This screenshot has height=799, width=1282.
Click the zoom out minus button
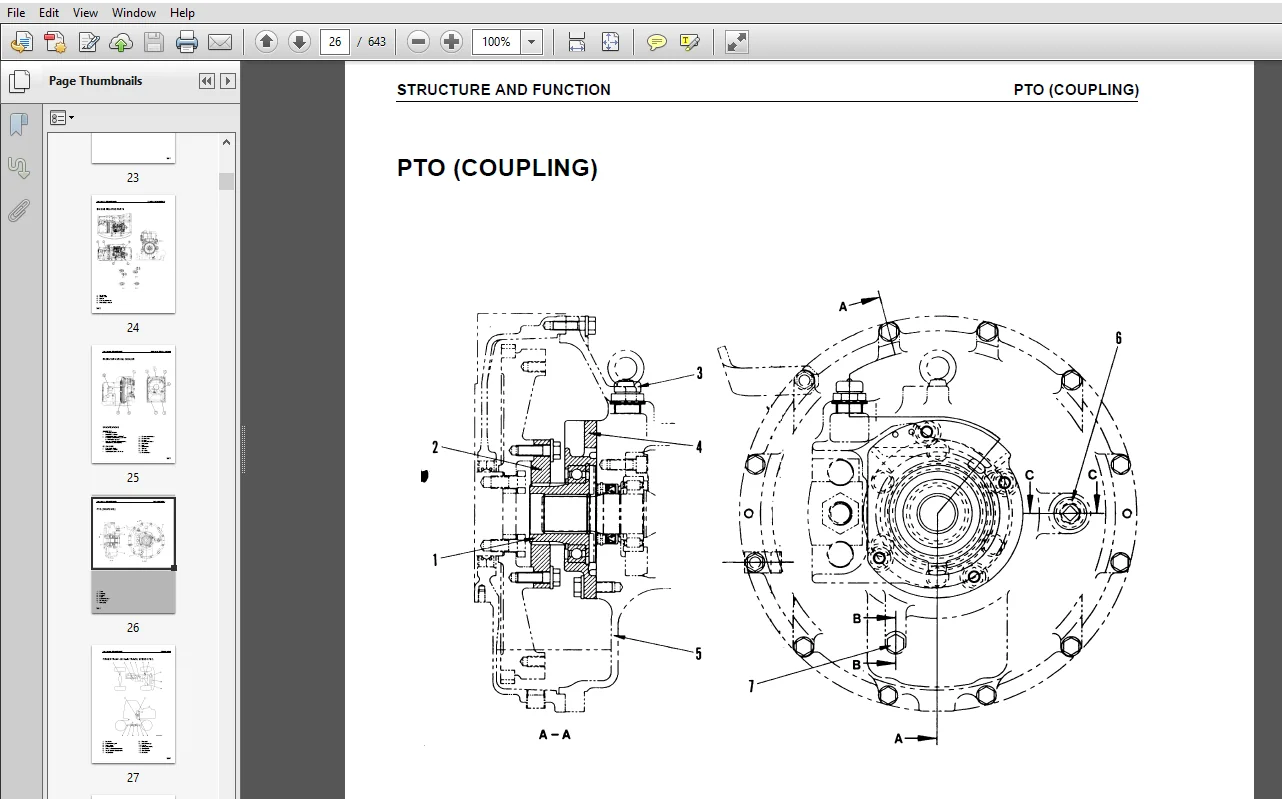pos(419,42)
